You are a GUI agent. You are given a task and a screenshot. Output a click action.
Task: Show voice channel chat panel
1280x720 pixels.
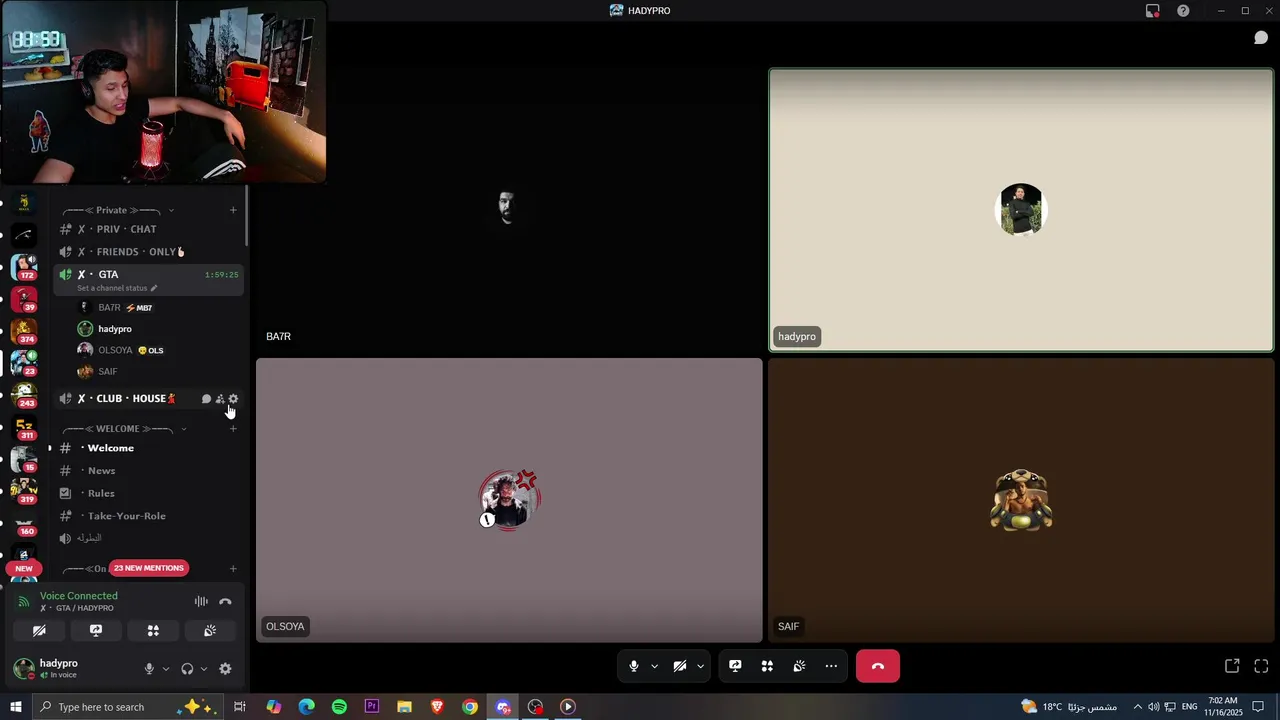click(1261, 38)
